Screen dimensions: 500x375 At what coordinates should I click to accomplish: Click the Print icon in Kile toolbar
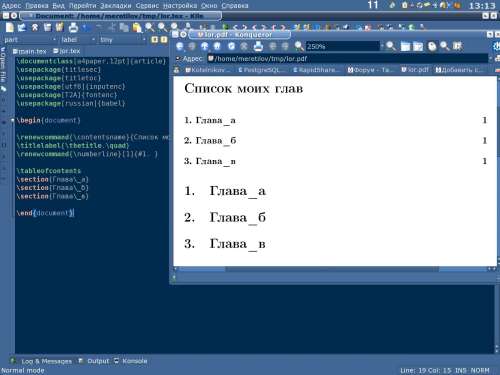pyautogui.click(x=73, y=27)
